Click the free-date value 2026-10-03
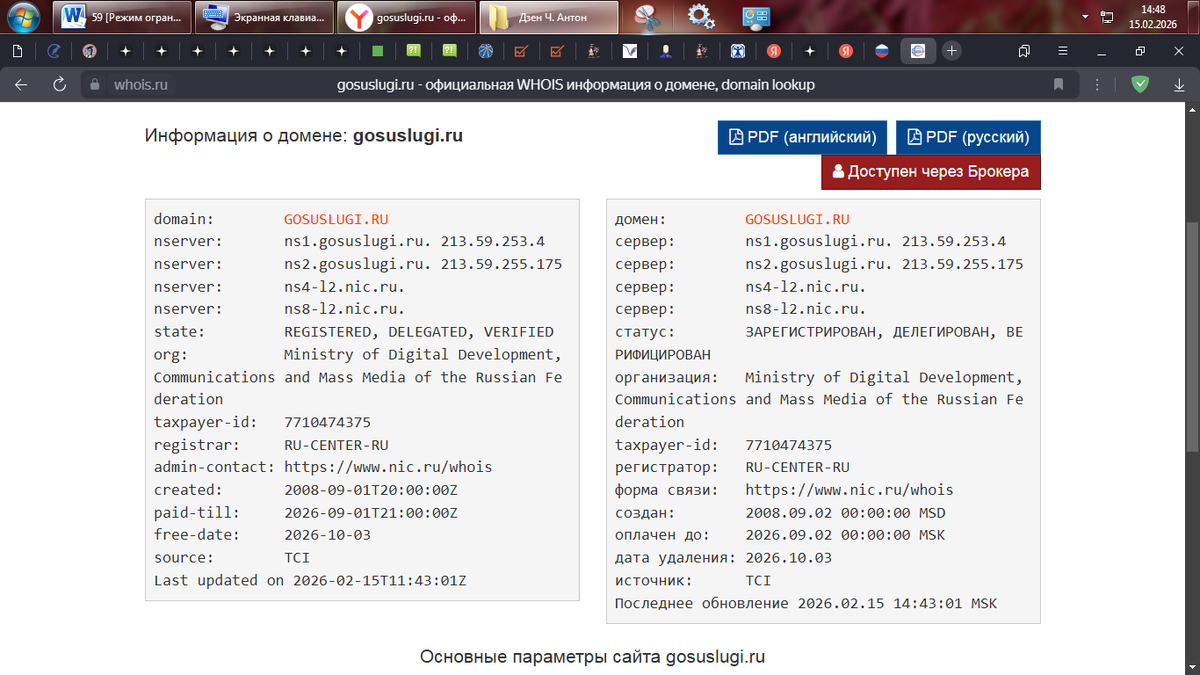The width and height of the screenshot is (1200, 675). click(x=327, y=535)
